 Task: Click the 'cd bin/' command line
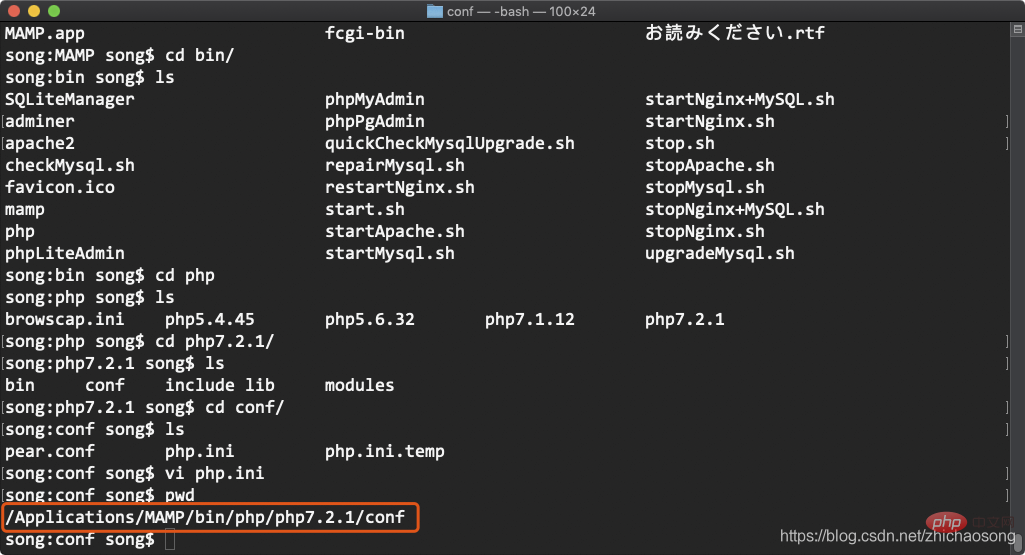click(120, 55)
